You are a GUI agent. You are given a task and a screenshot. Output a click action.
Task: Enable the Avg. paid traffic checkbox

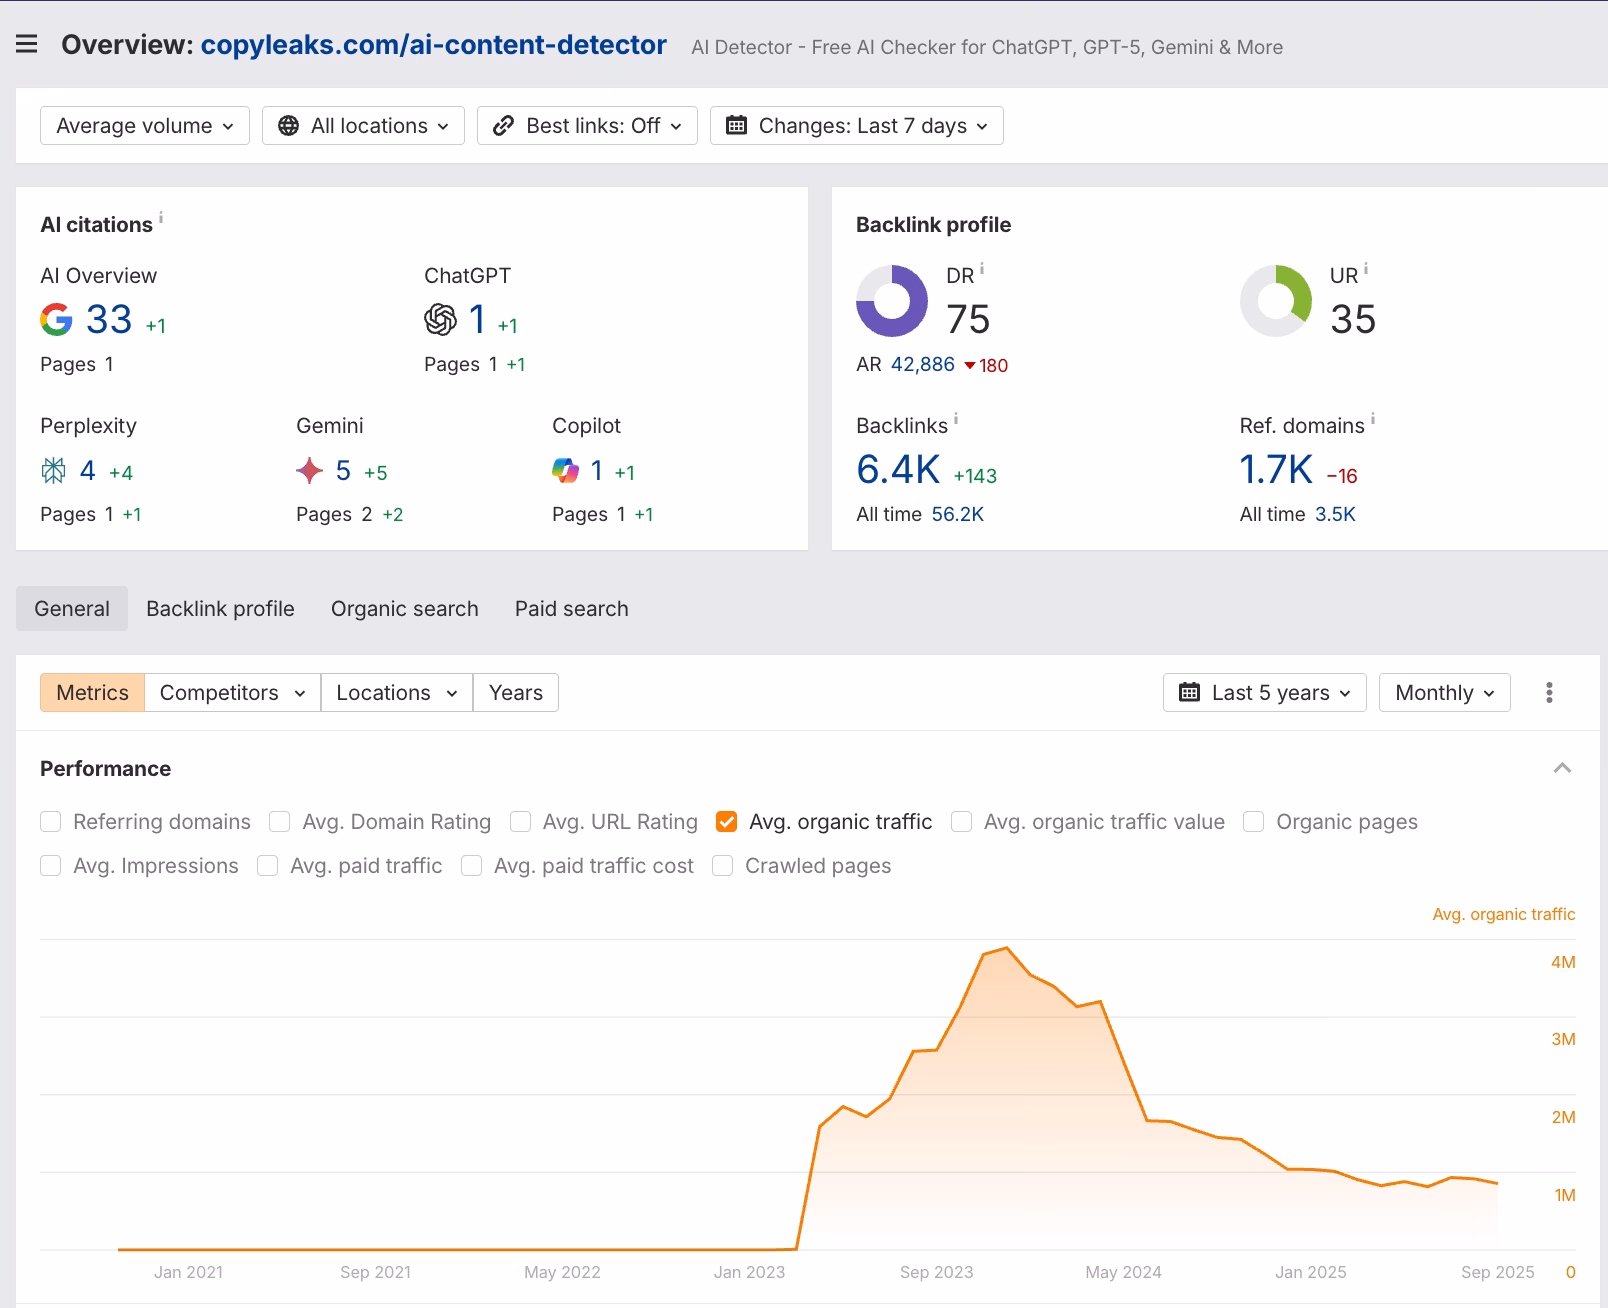[268, 866]
